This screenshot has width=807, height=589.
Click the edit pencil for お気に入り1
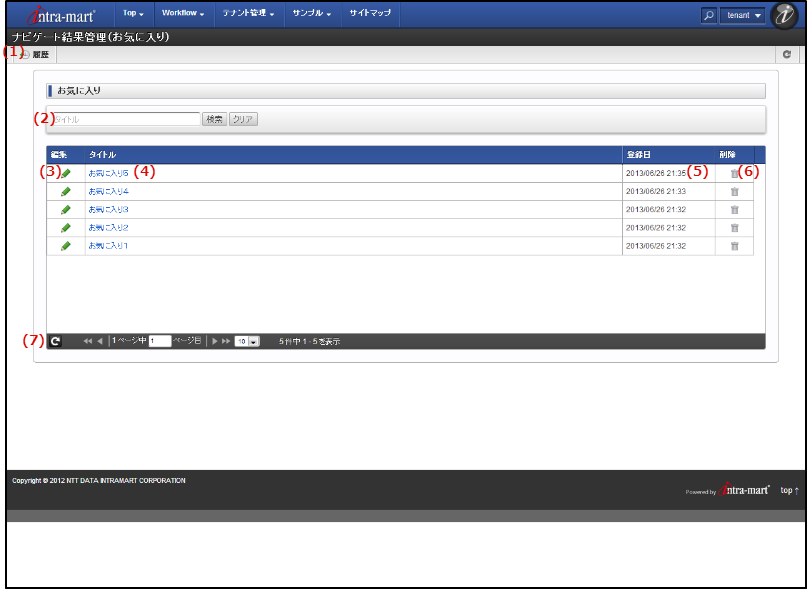coord(65,246)
